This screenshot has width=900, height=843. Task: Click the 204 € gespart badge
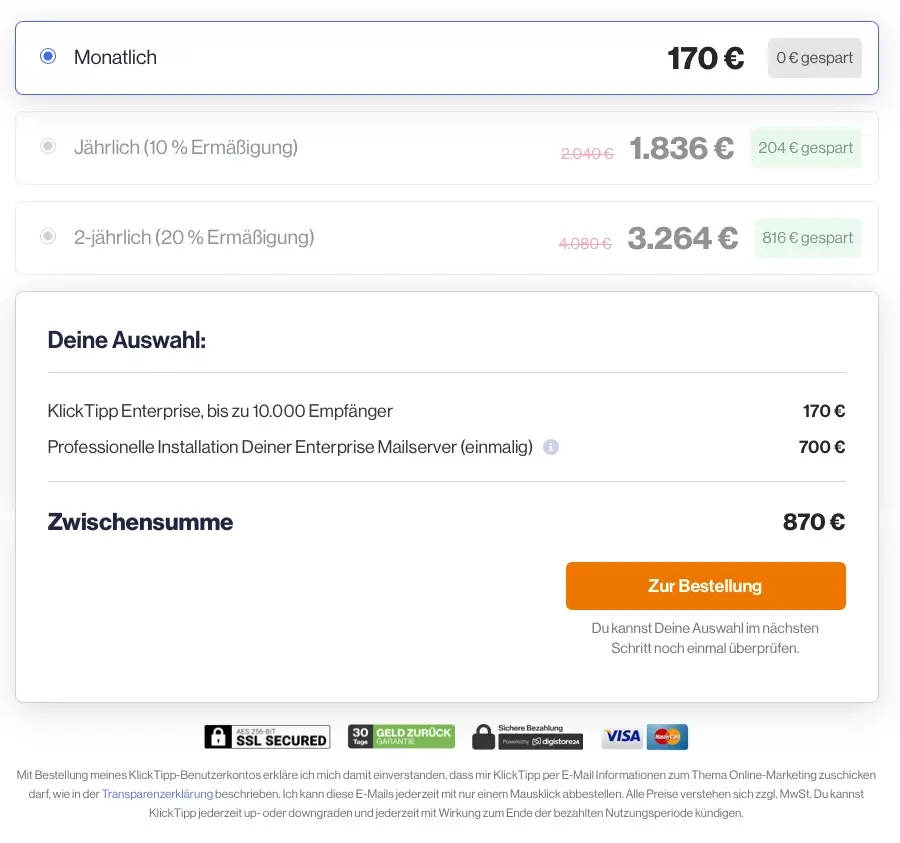coord(806,148)
